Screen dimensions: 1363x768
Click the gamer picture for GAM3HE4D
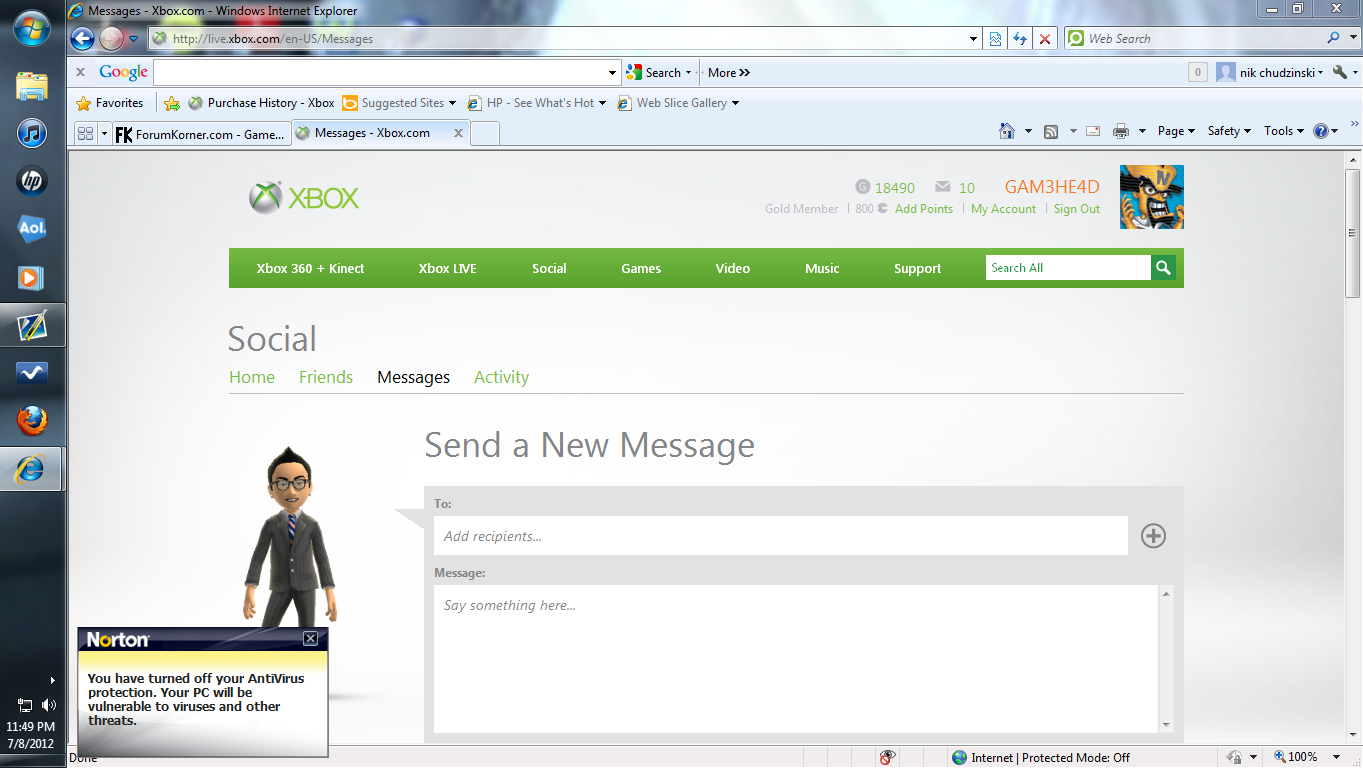1151,197
